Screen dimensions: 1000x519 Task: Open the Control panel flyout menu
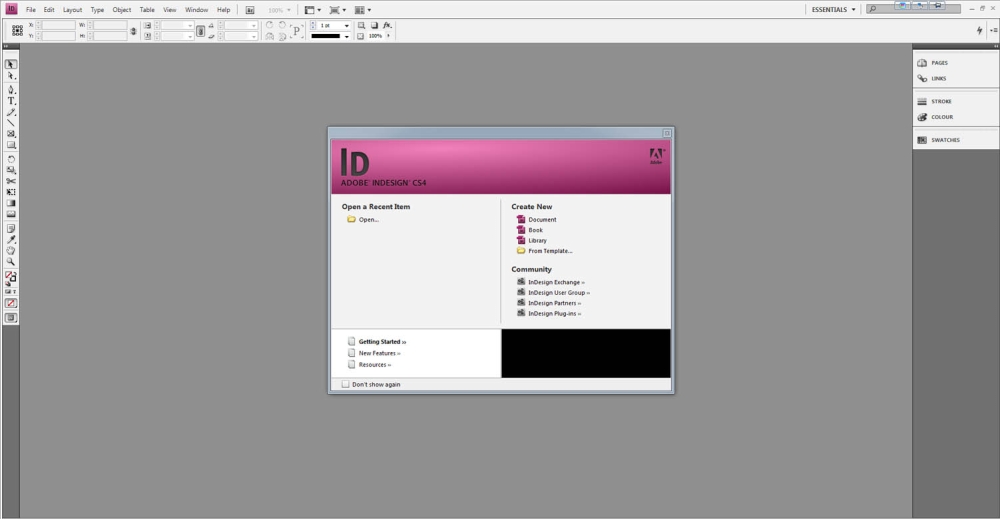[x=994, y=30]
